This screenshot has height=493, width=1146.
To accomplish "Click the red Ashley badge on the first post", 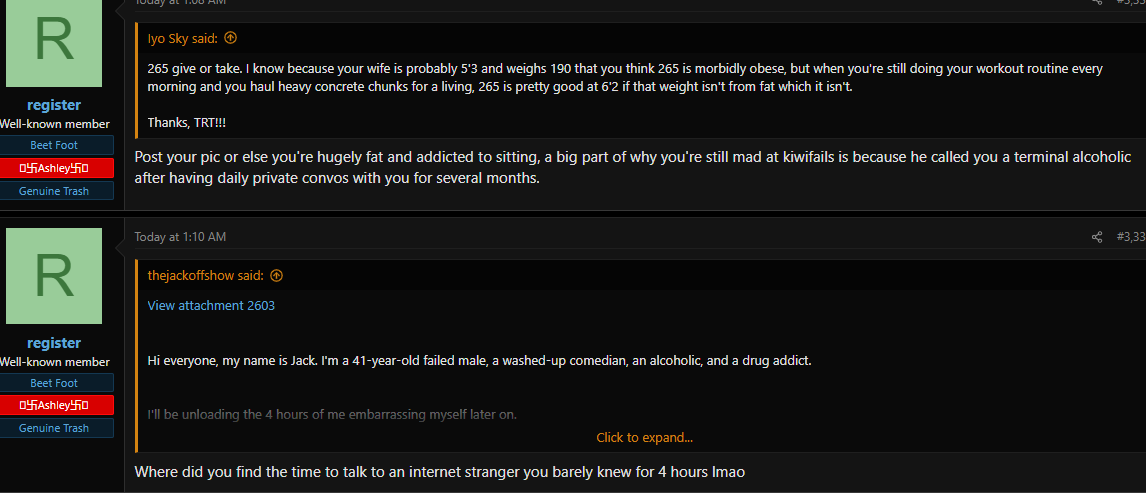I will pos(54,168).
